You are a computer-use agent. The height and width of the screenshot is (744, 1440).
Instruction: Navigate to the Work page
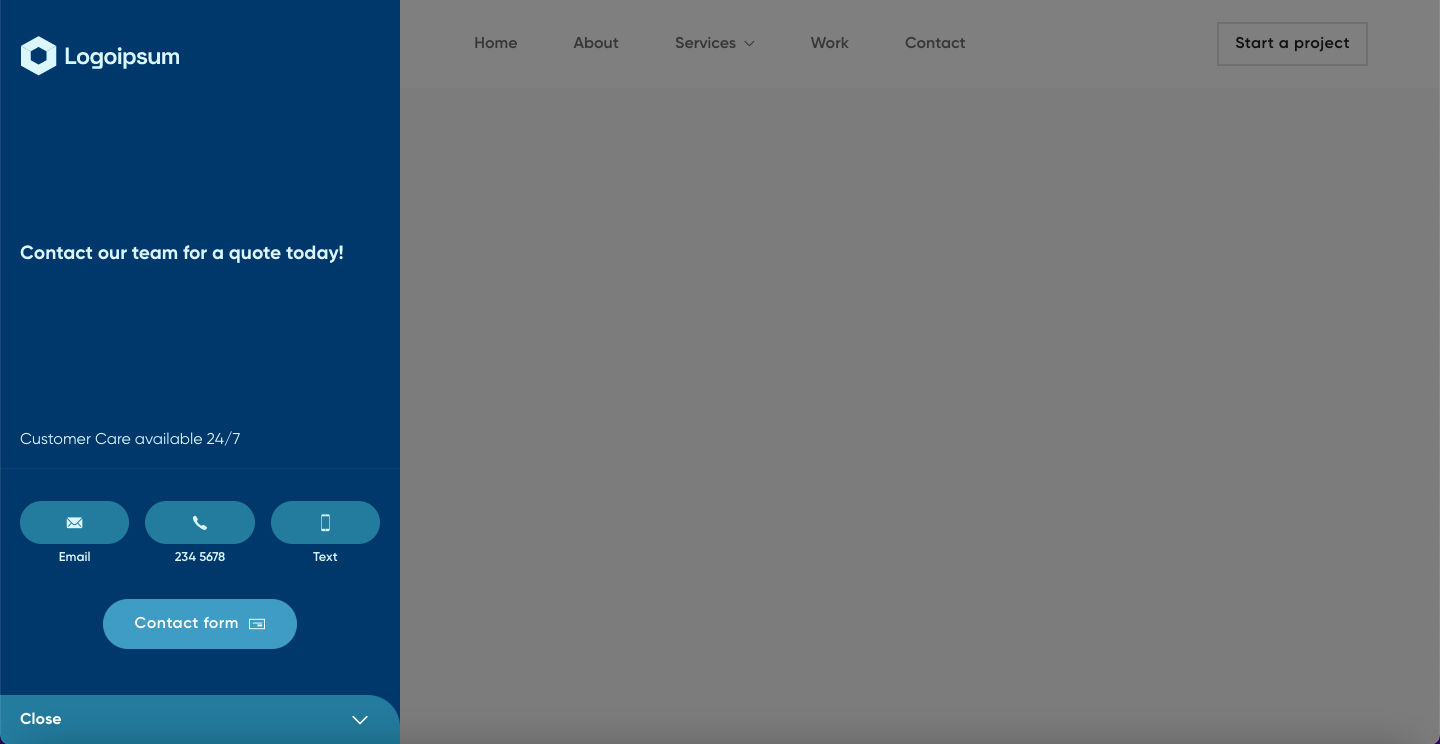pos(829,43)
